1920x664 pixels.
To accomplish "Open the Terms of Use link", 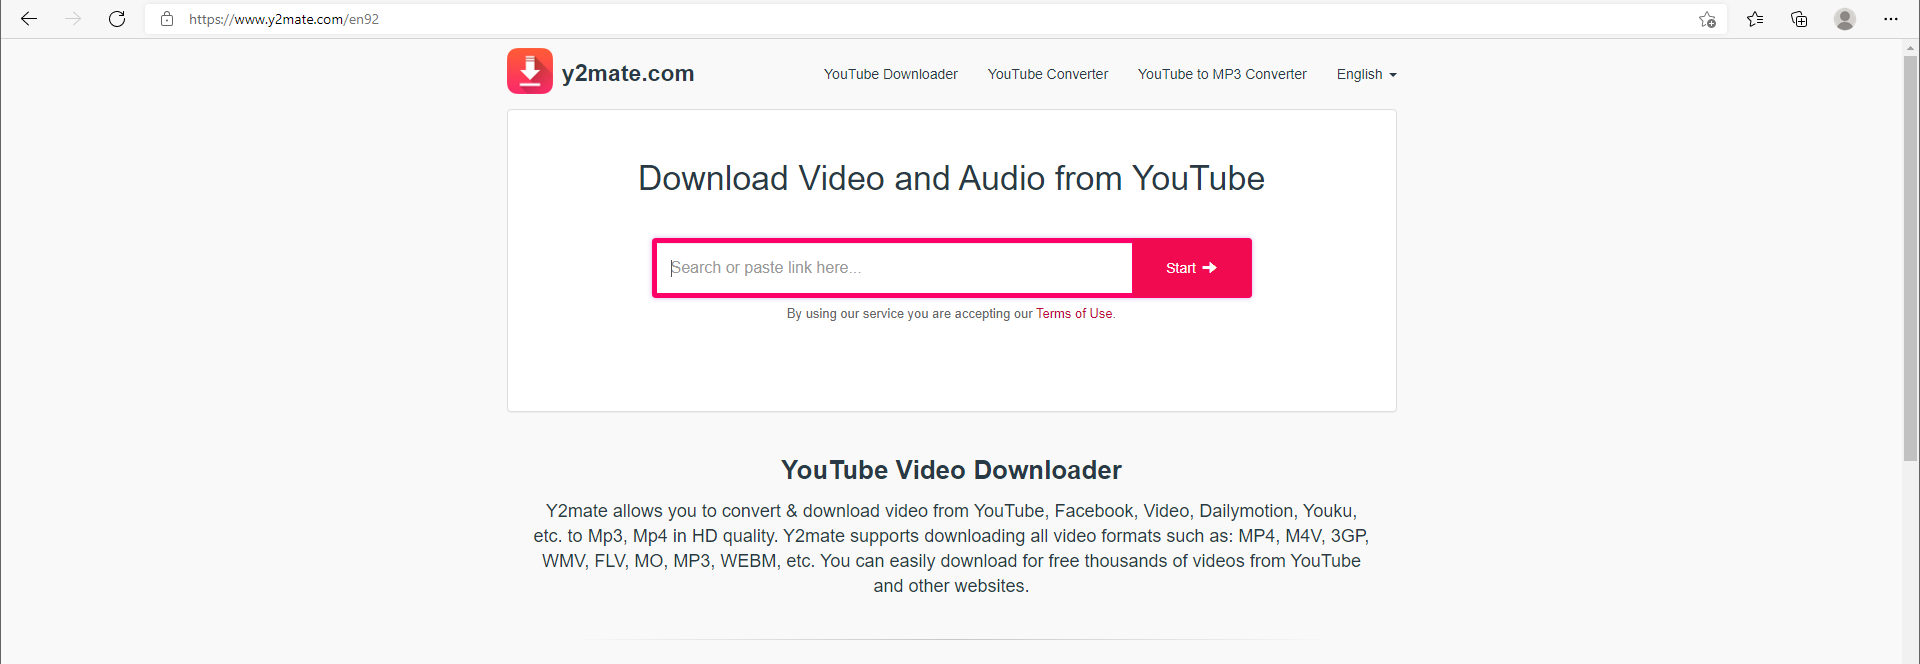I will pos(1074,314).
